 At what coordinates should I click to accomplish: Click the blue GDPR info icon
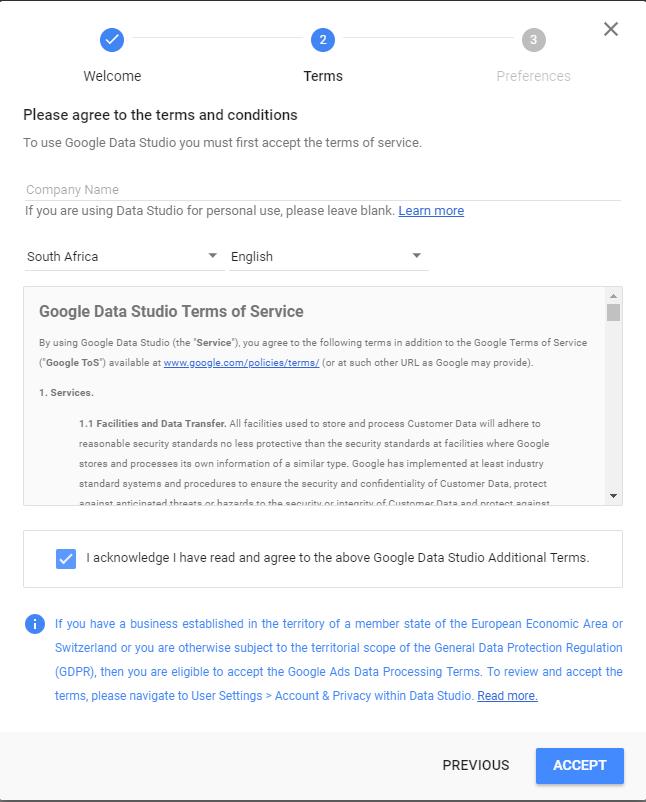pos(35,624)
